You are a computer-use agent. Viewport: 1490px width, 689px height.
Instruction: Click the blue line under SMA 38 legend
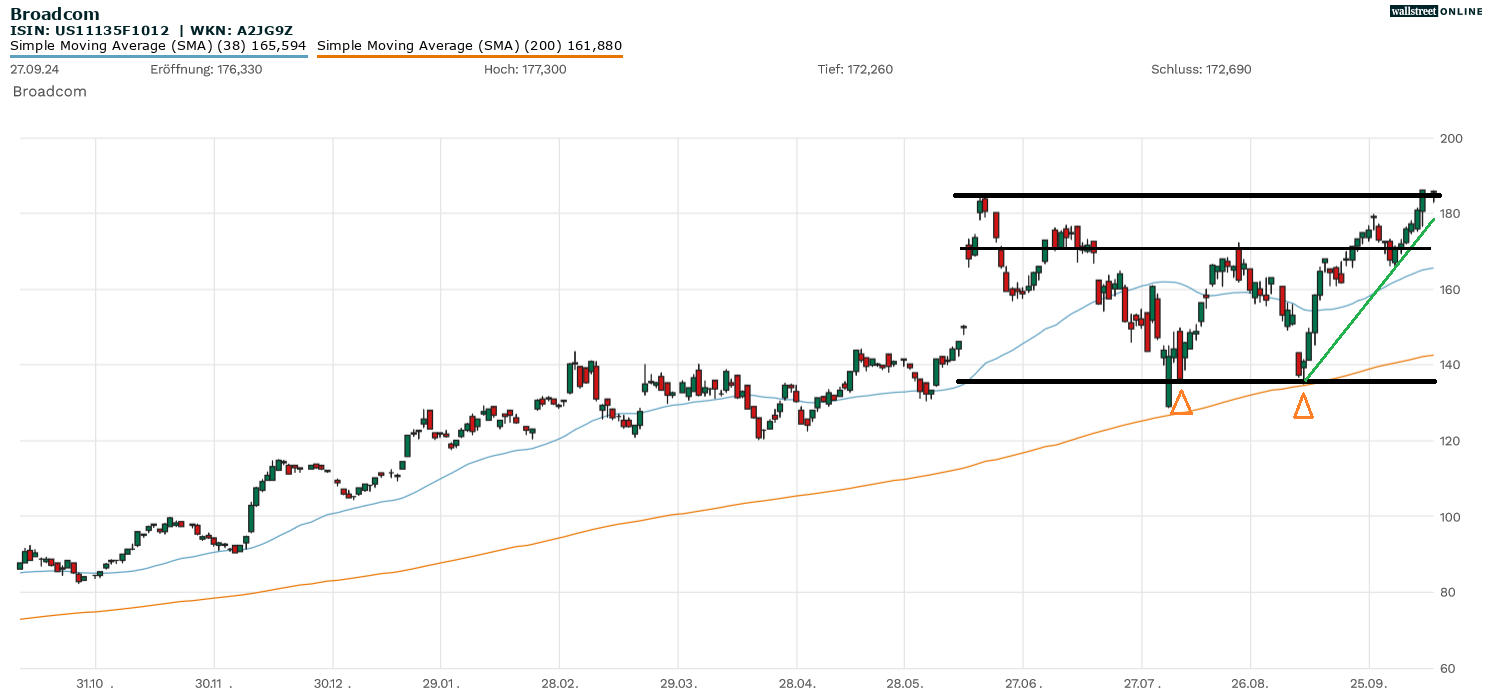click(x=158, y=57)
